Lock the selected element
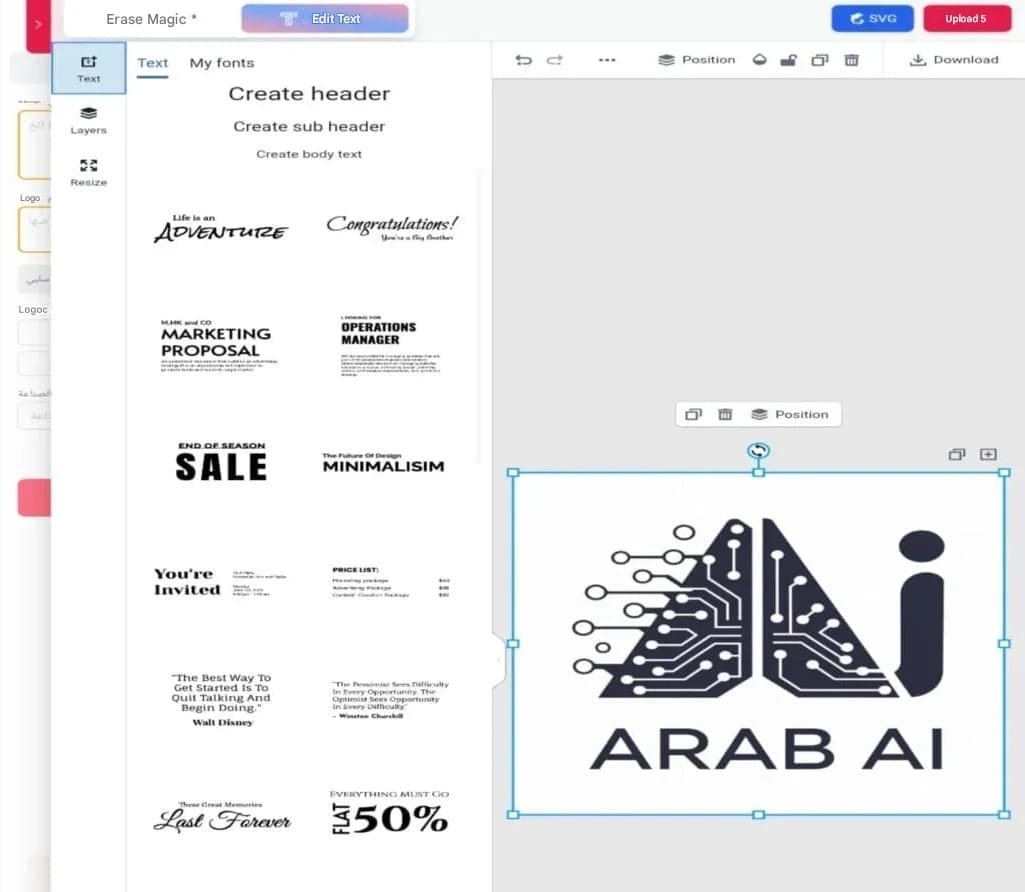Screen dimensions: 1025x892 (788, 60)
